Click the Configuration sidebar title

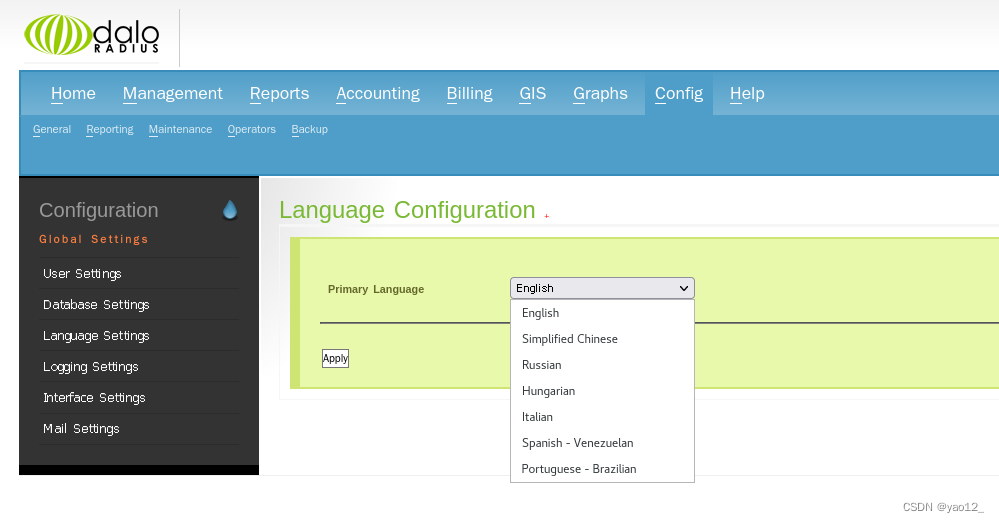point(99,210)
